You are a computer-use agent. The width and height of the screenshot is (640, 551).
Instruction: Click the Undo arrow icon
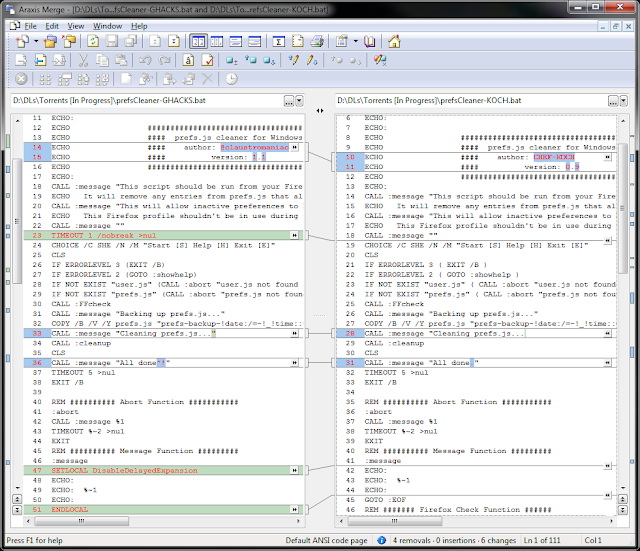(x=145, y=60)
